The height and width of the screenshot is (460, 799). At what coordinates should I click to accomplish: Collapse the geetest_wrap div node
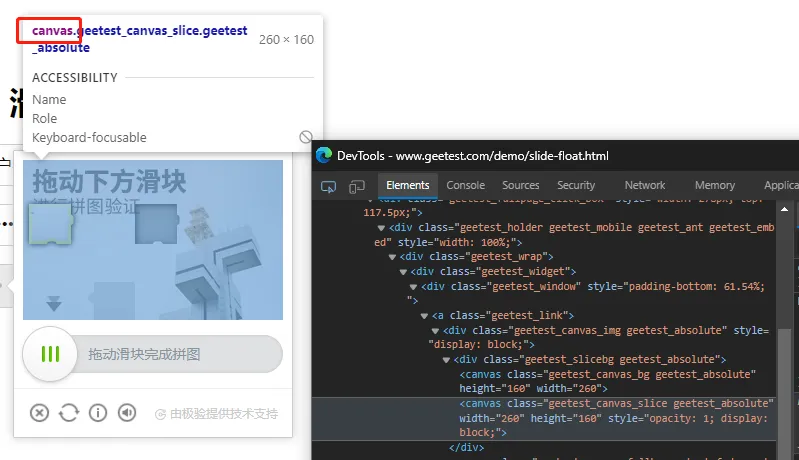point(393,257)
